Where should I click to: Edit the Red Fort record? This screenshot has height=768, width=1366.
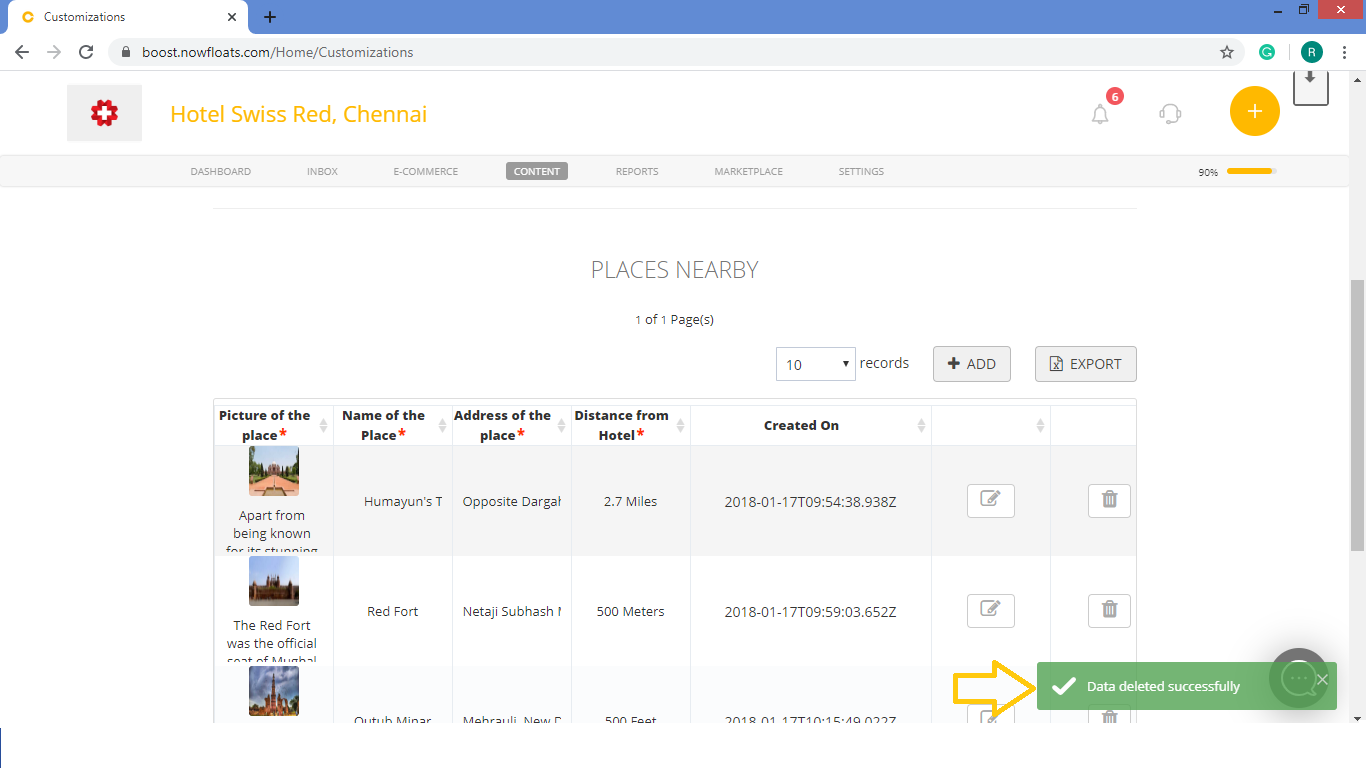coord(990,610)
